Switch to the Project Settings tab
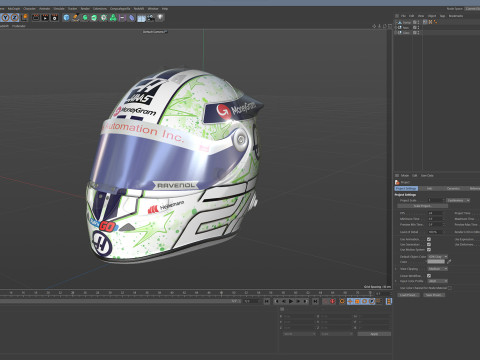 (x=406, y=189)
